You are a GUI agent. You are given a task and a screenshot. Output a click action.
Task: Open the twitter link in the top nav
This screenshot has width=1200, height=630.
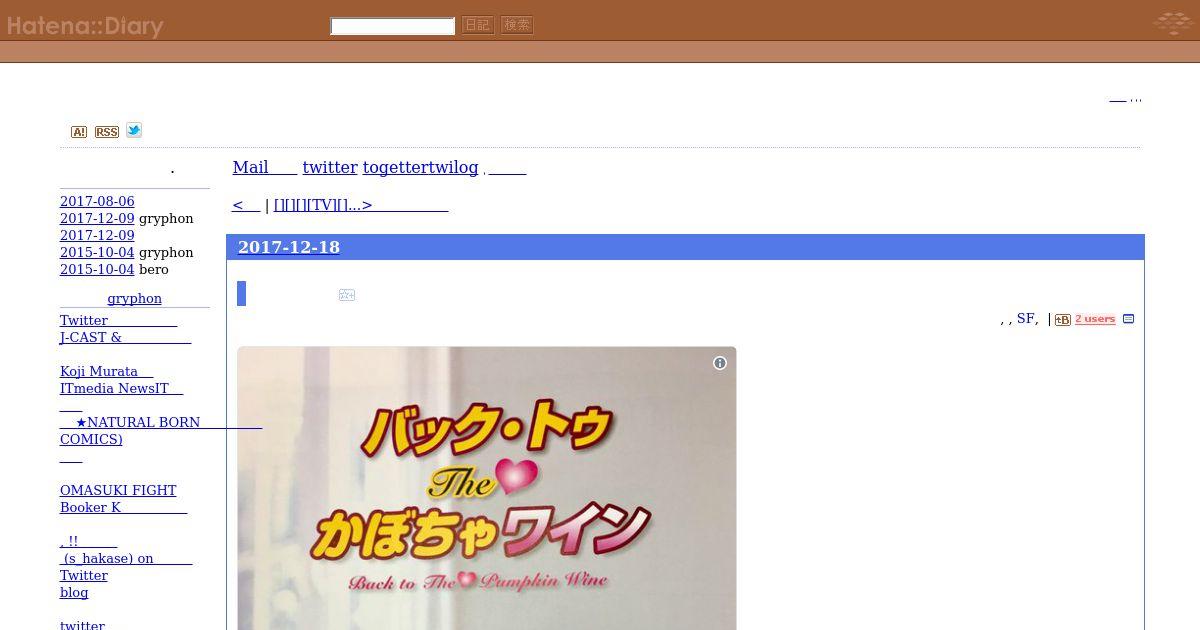[x=330, y=167]
